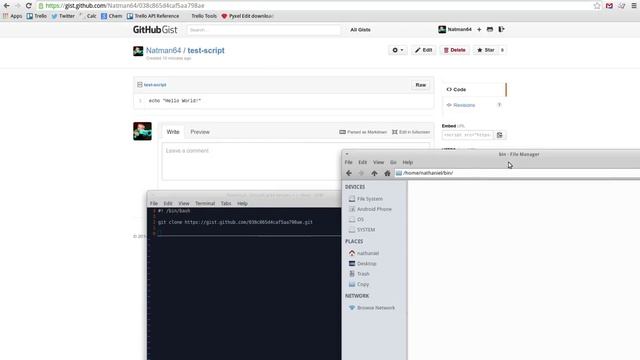
Task: Open the Revisions tab
Action: click(x=464, y=105)
